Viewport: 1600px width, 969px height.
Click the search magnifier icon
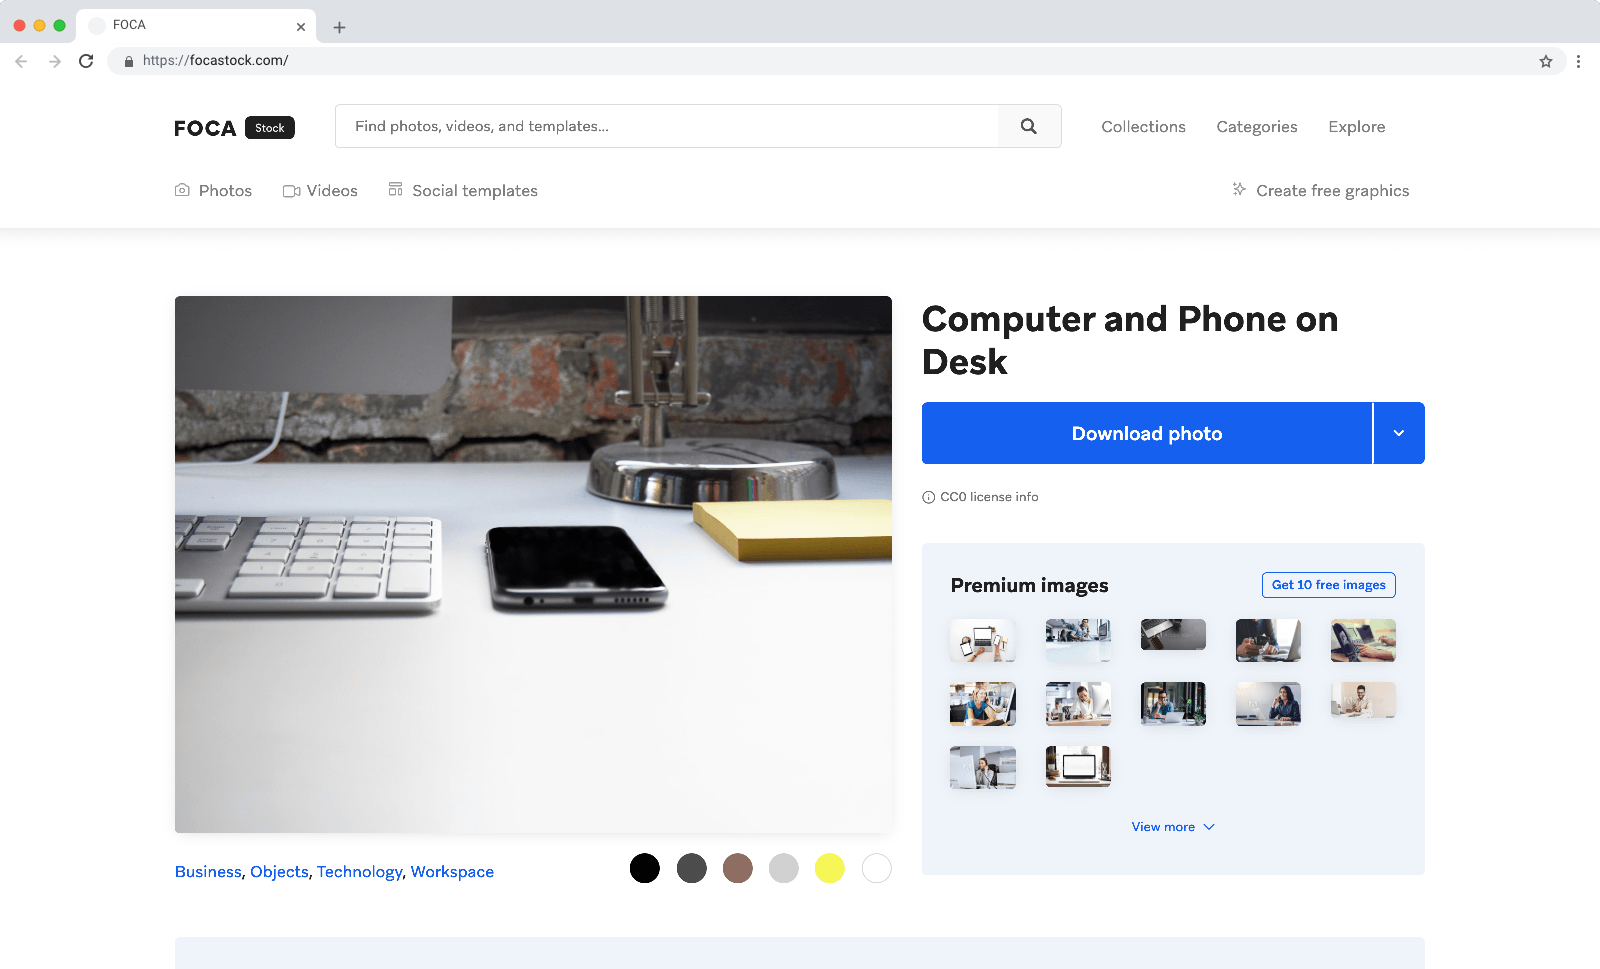click(1028, 126)
